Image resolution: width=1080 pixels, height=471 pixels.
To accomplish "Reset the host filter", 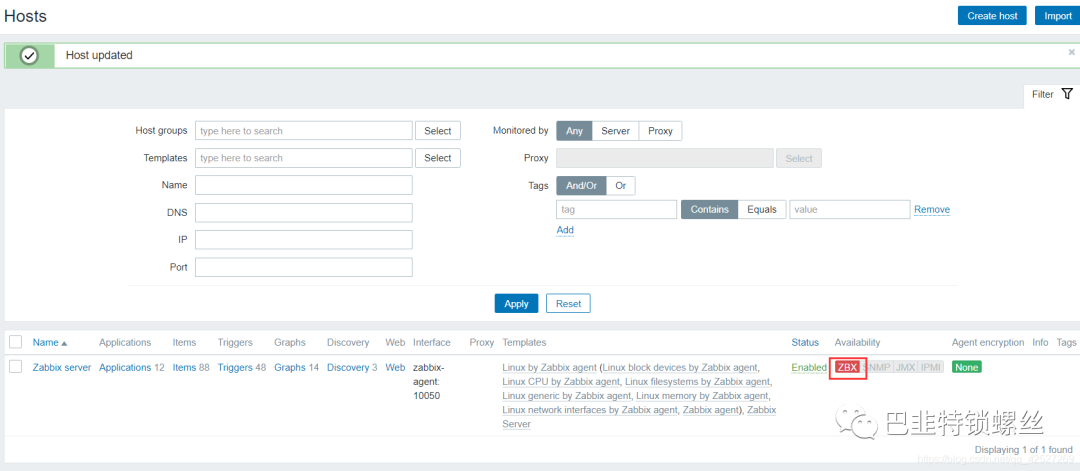I will click(x=568, y=304).
